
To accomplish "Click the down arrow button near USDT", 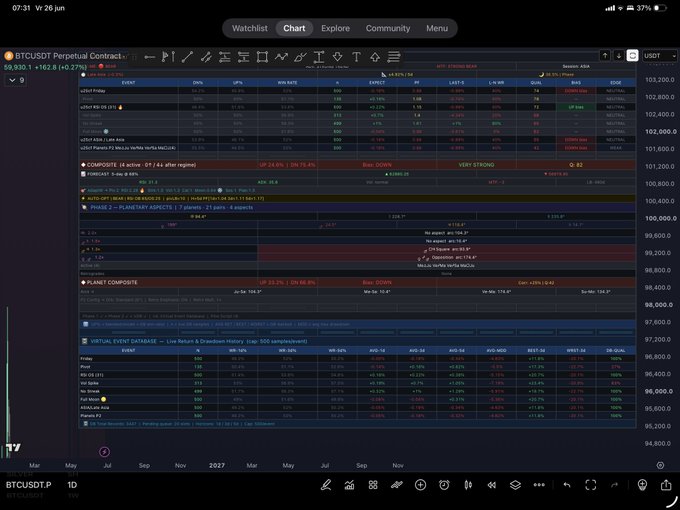I will pos(619,56).
